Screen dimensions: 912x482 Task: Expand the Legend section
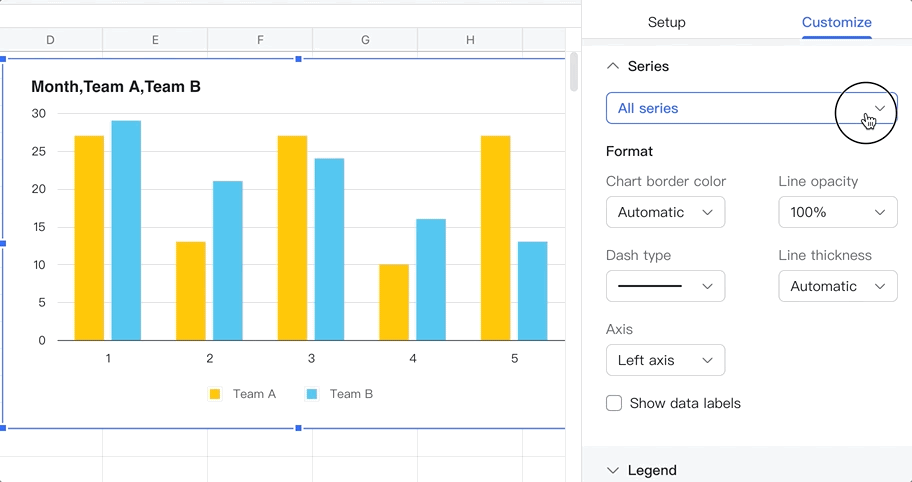click(x=613, y=470)
